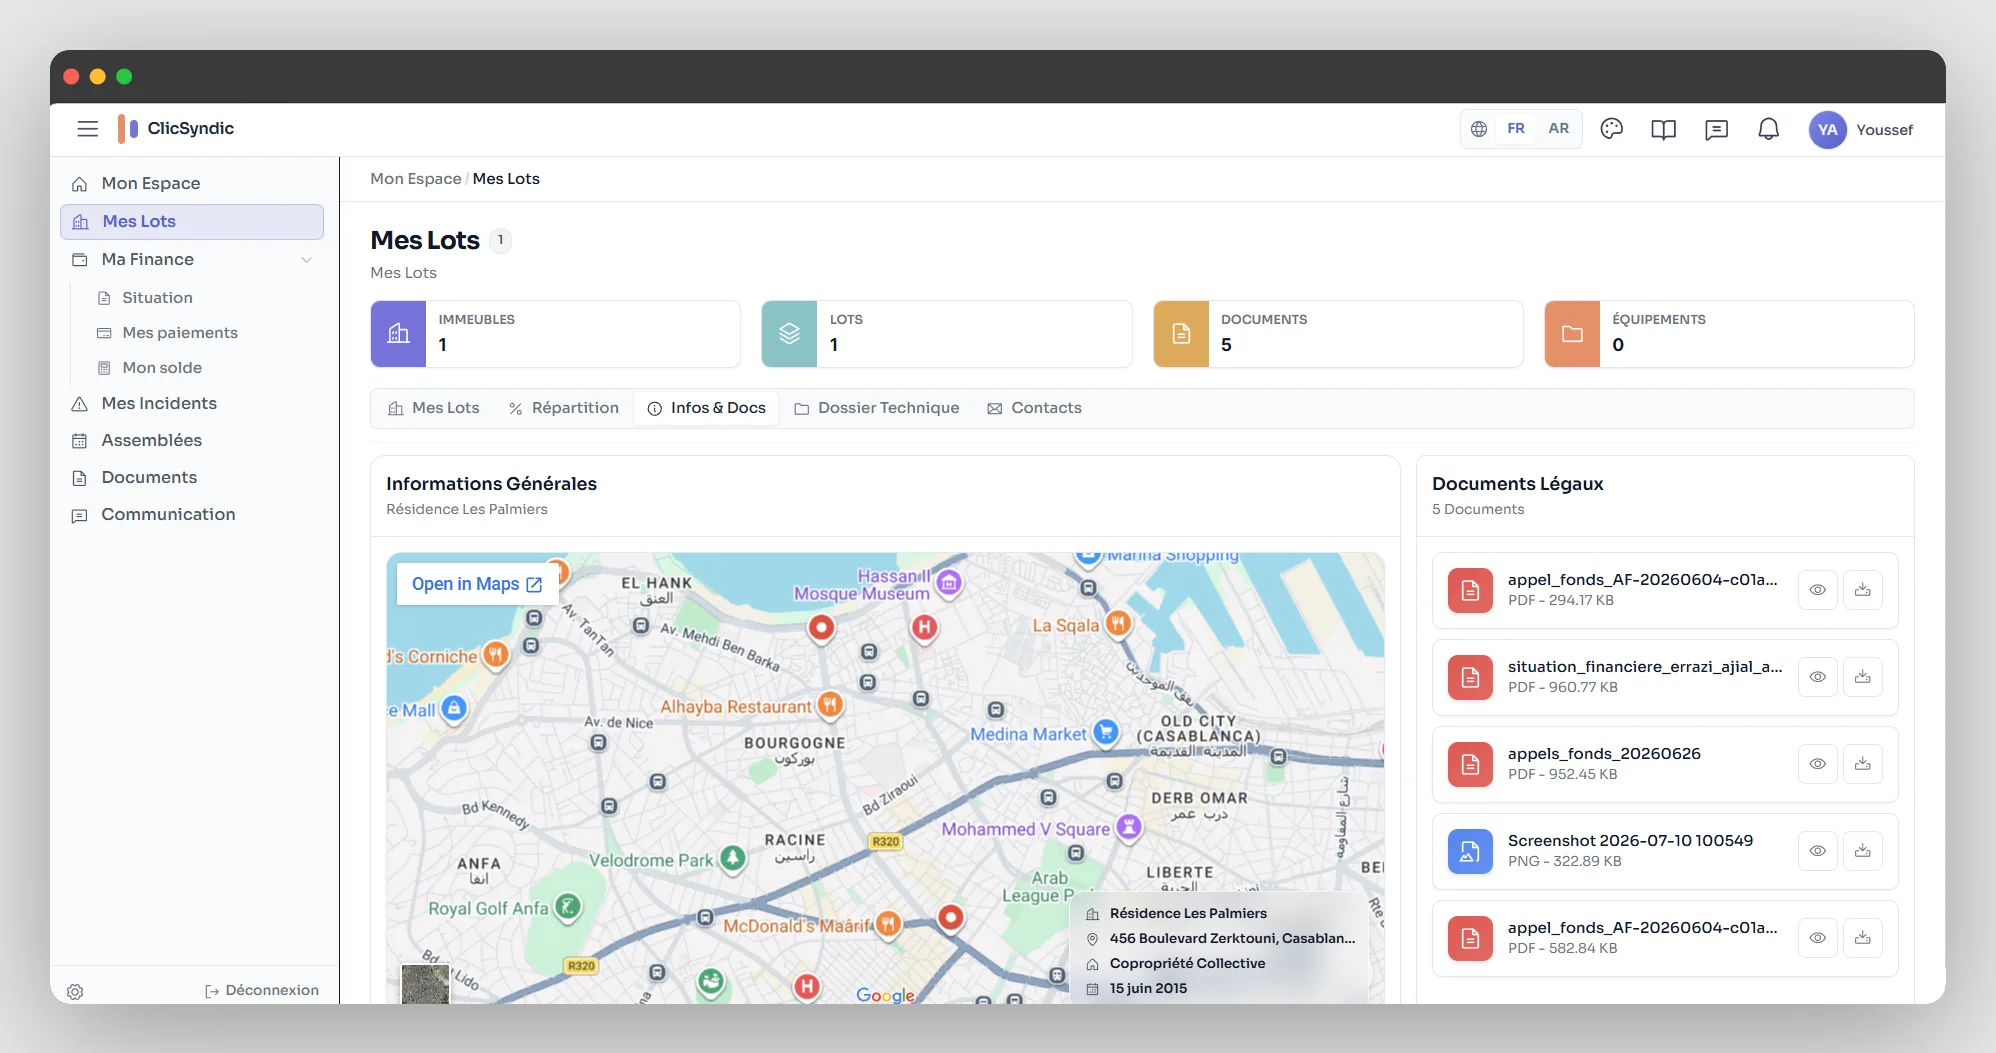Screen dimensions: 1996x1053
Task: Click the Documents stat card icon
Action: 1181,334
